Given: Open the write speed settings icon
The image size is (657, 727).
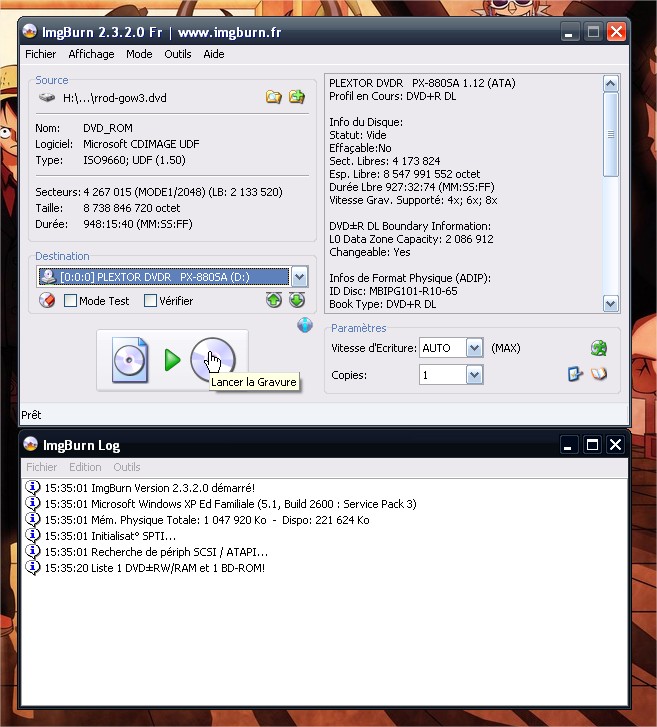Looking at the screenshot, I should (599, 348).
